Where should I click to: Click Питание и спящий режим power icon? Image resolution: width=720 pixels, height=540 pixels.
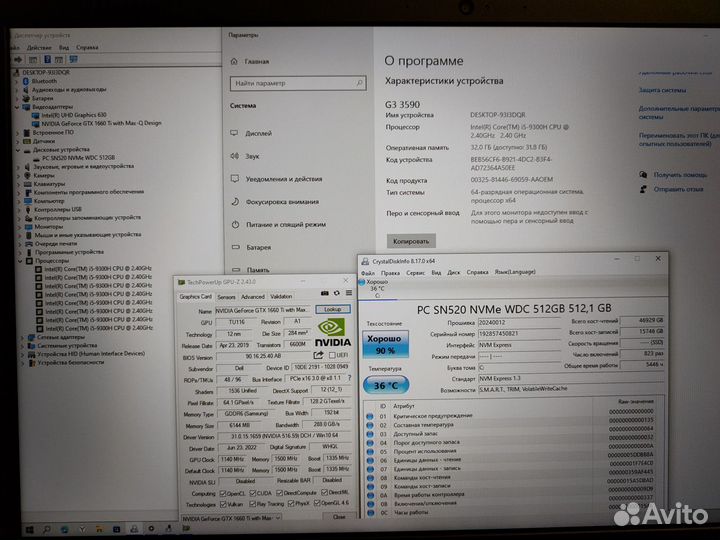tap(235, 225)
